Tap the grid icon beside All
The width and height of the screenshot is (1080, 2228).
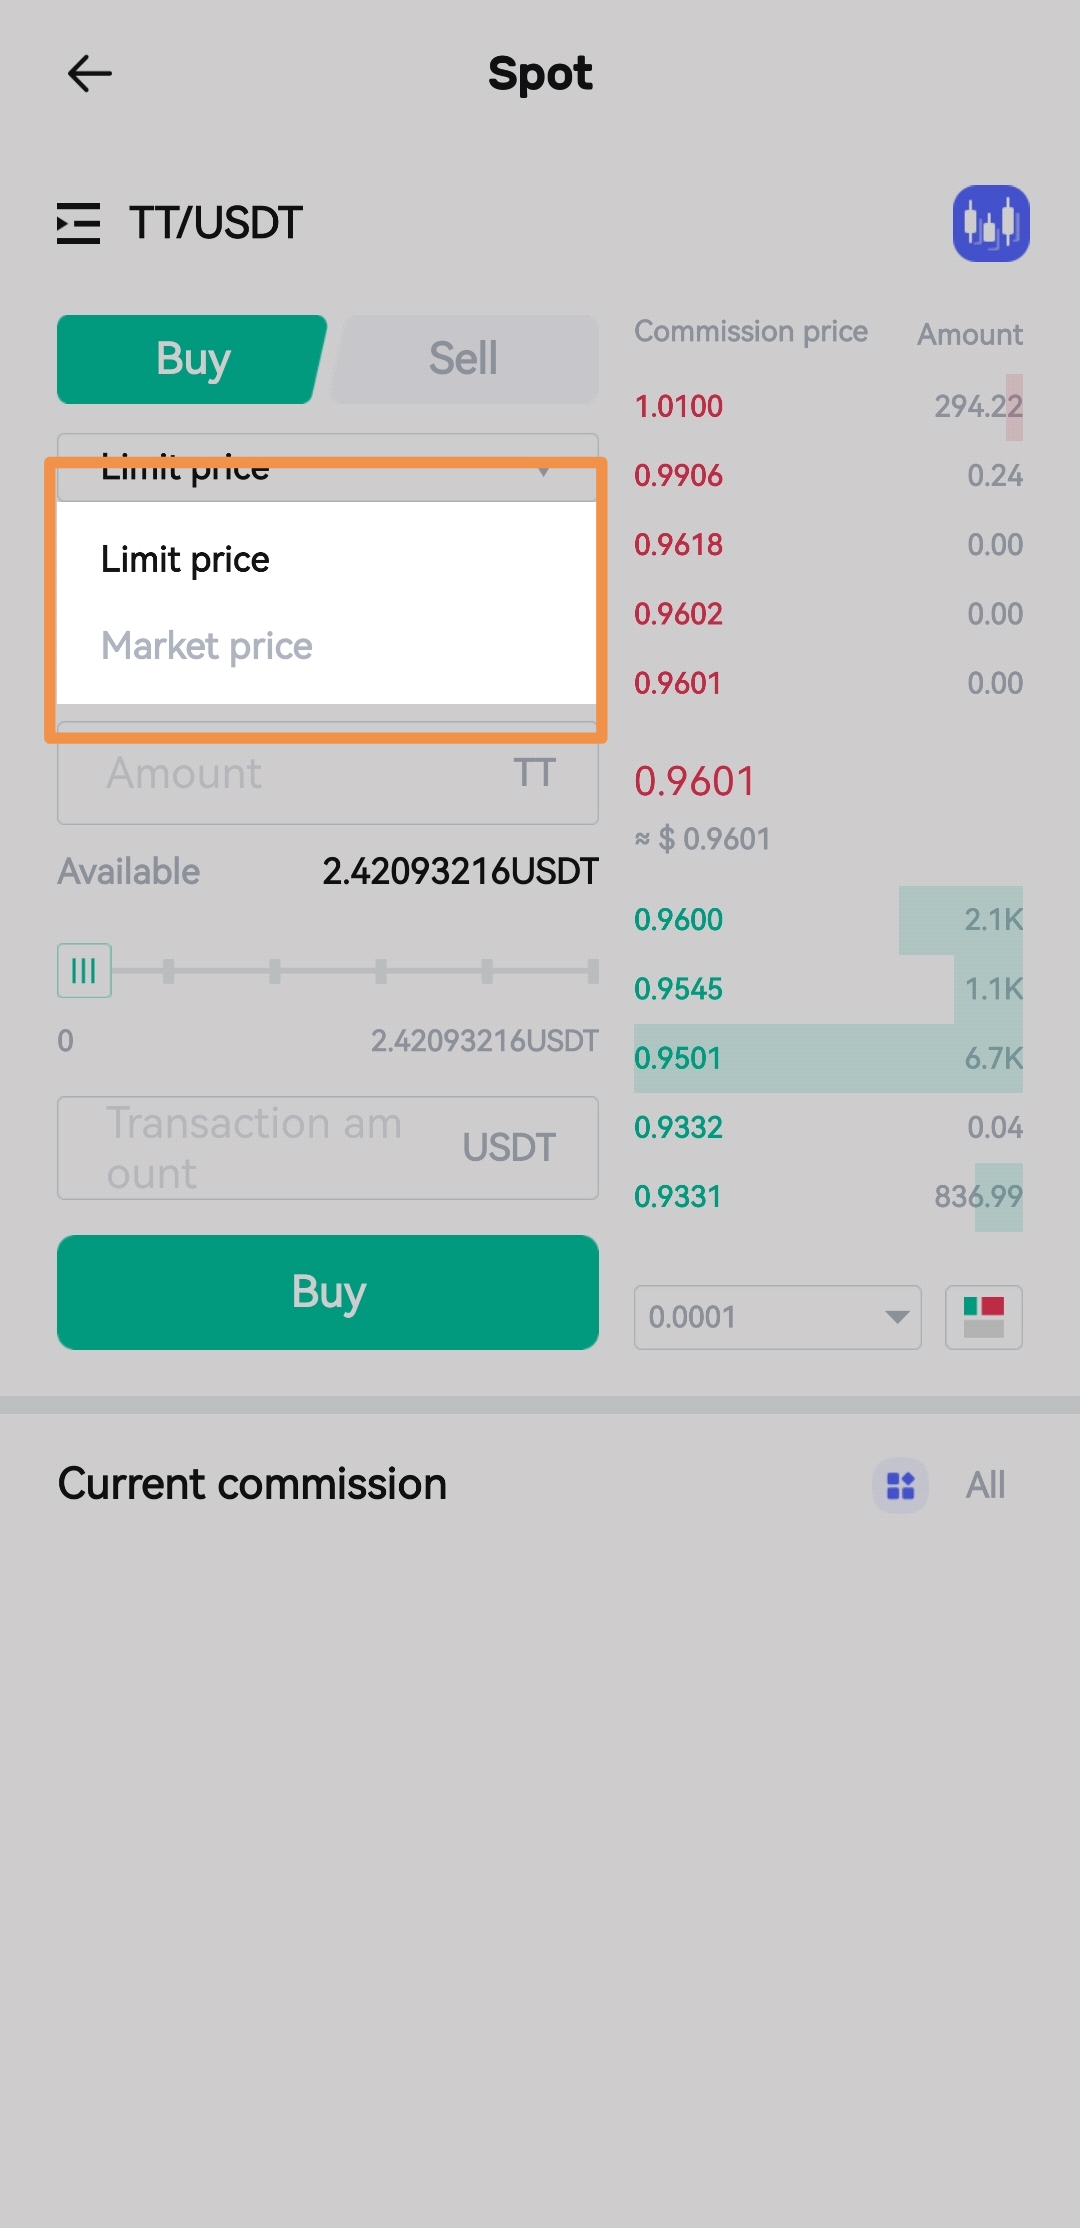[900, 1485]
